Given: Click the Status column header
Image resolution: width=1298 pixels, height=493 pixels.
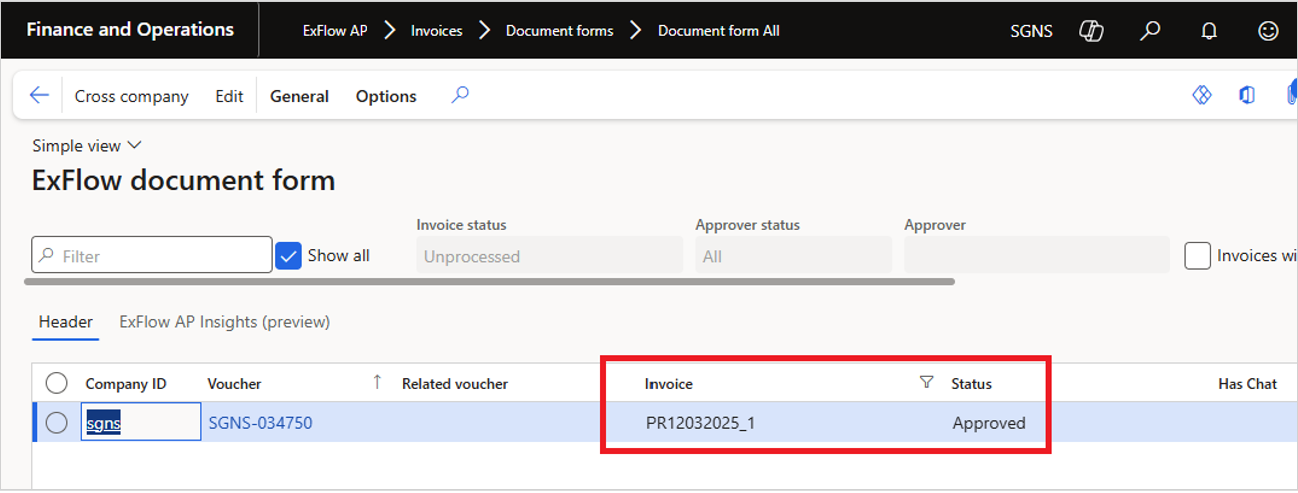Looking at the screenshot, I should click(x=972, y=384).
